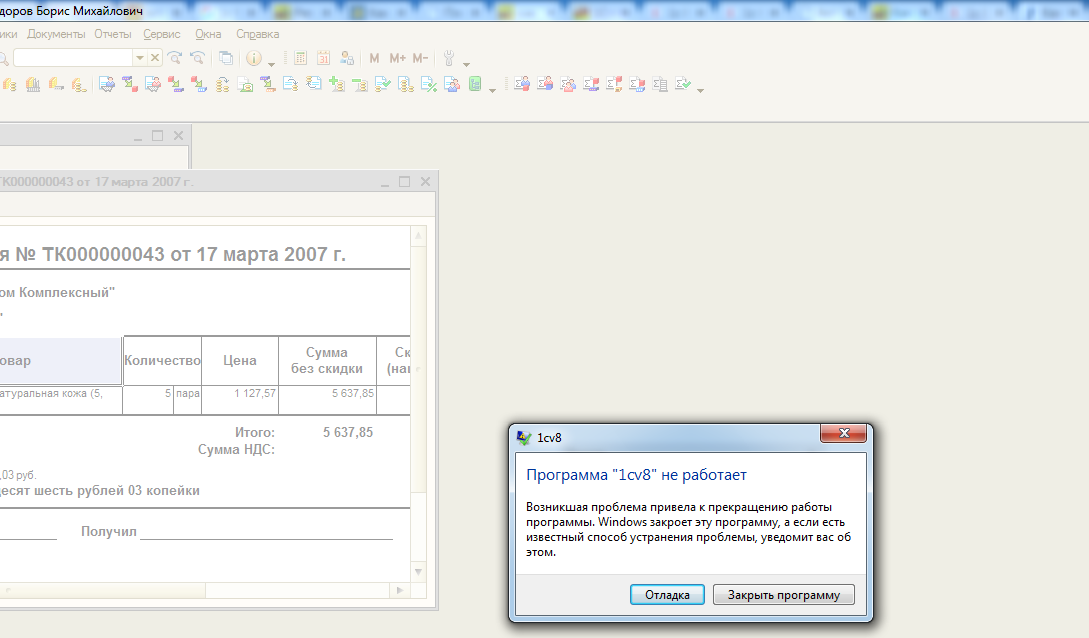Expand overflow arrow after green tree icon
This screenshot has width=1089, height=638.
pyautogui.click(x=492, y=90)
